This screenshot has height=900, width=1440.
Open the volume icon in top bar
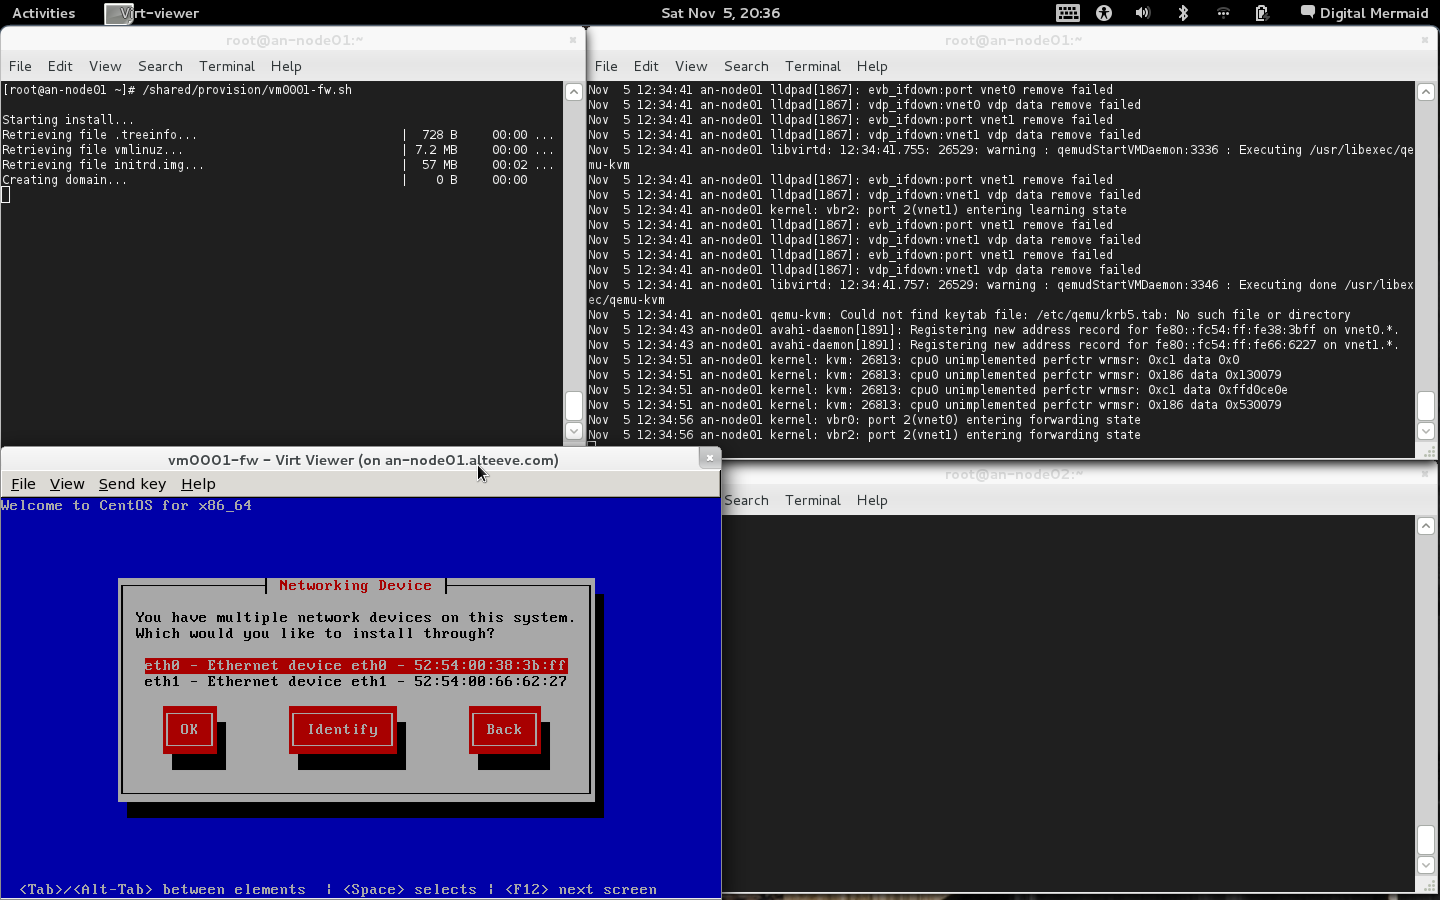1143,13
